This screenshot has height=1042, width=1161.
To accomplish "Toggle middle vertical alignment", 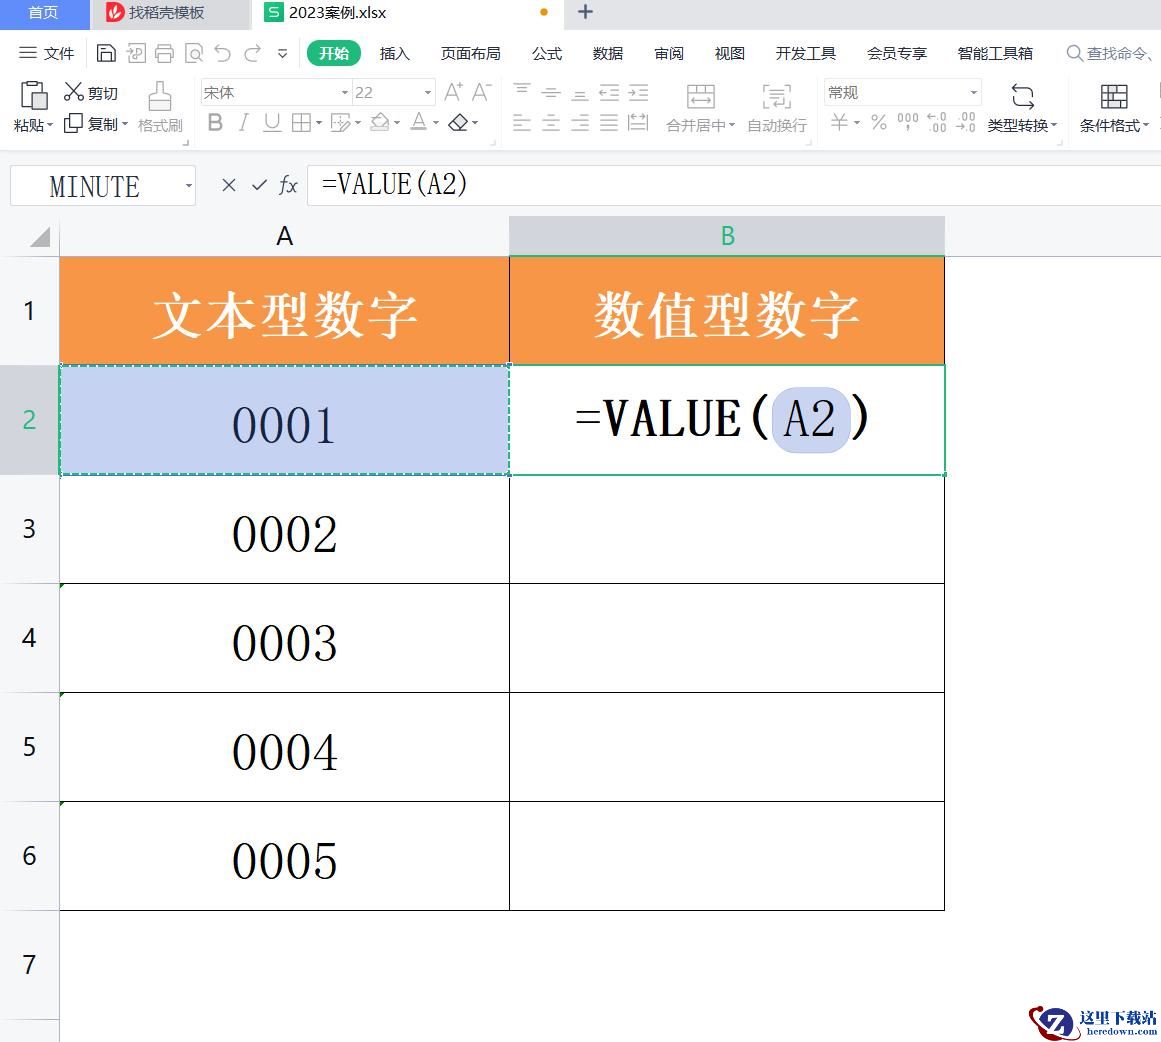I will 551,93.
